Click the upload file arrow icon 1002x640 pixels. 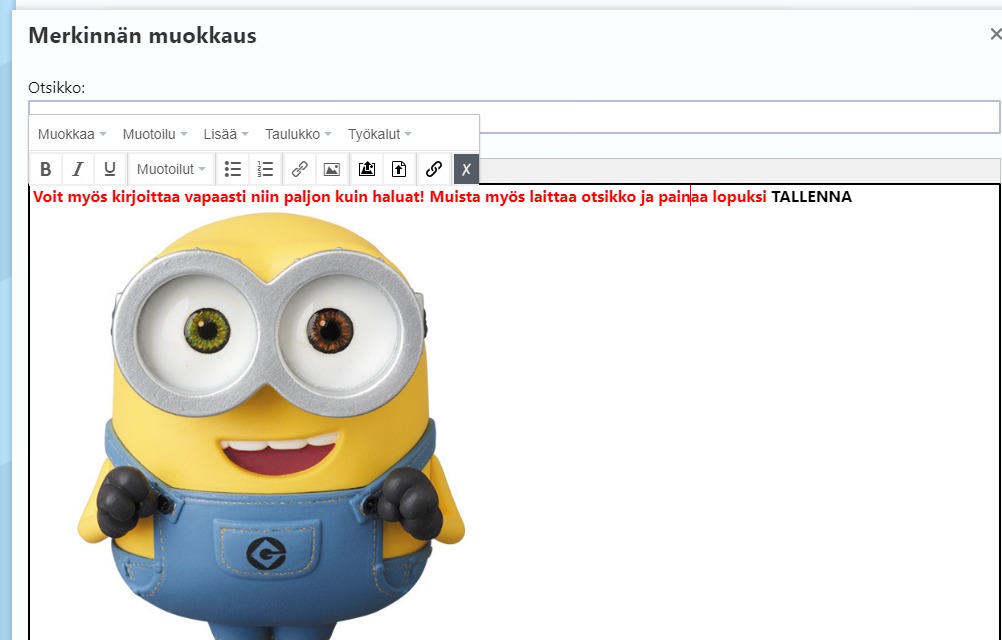click(399, 169)
